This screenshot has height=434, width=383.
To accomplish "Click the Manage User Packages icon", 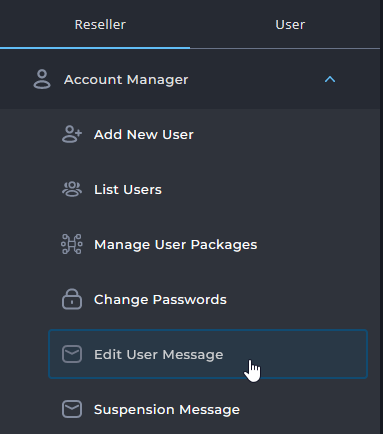I will pyautogui.click(x=72, y=244).
